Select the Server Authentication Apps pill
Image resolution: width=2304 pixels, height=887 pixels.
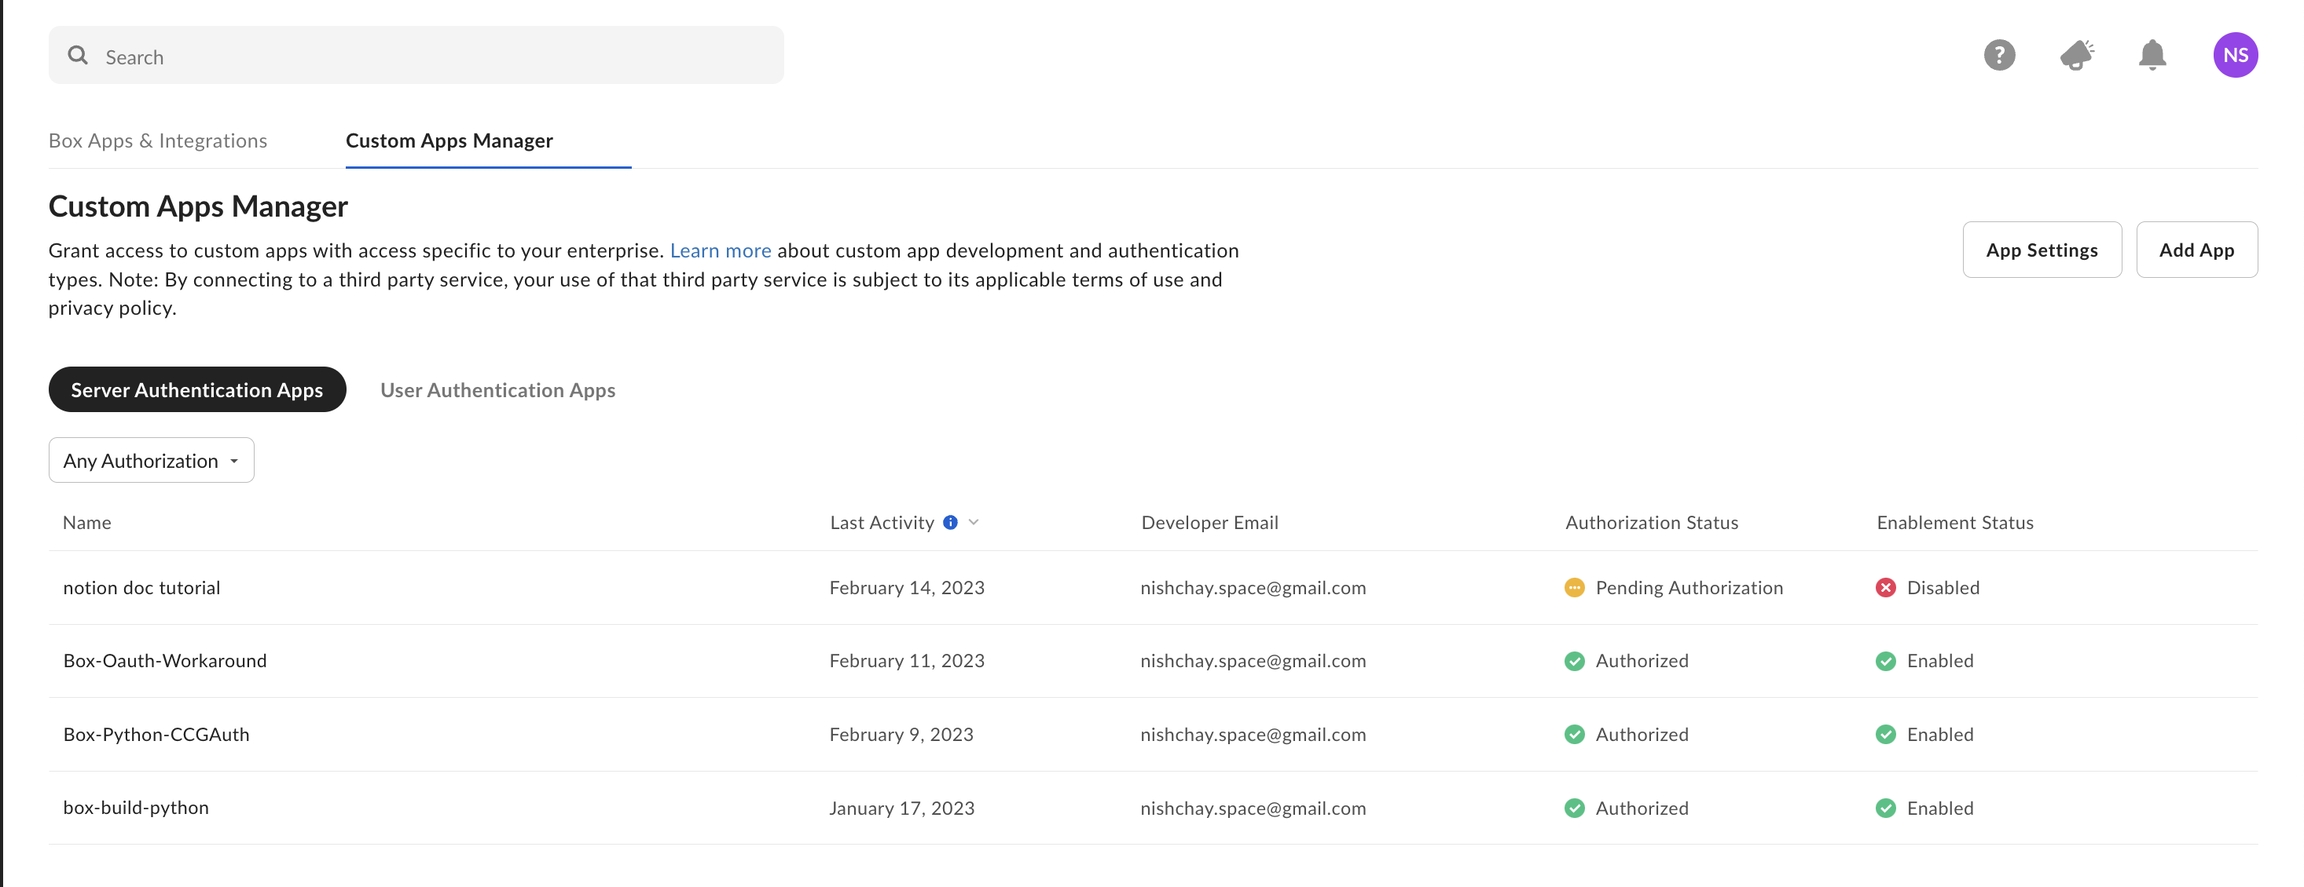[x=197, y=390]
